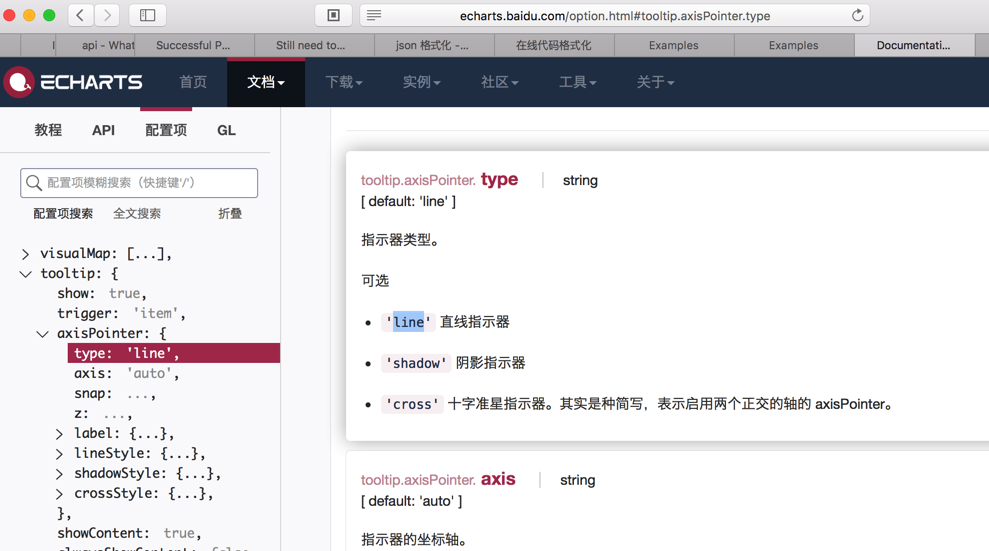Expand the visualMap tree chevron
The image size is (989, 551).
pos(25,254)
